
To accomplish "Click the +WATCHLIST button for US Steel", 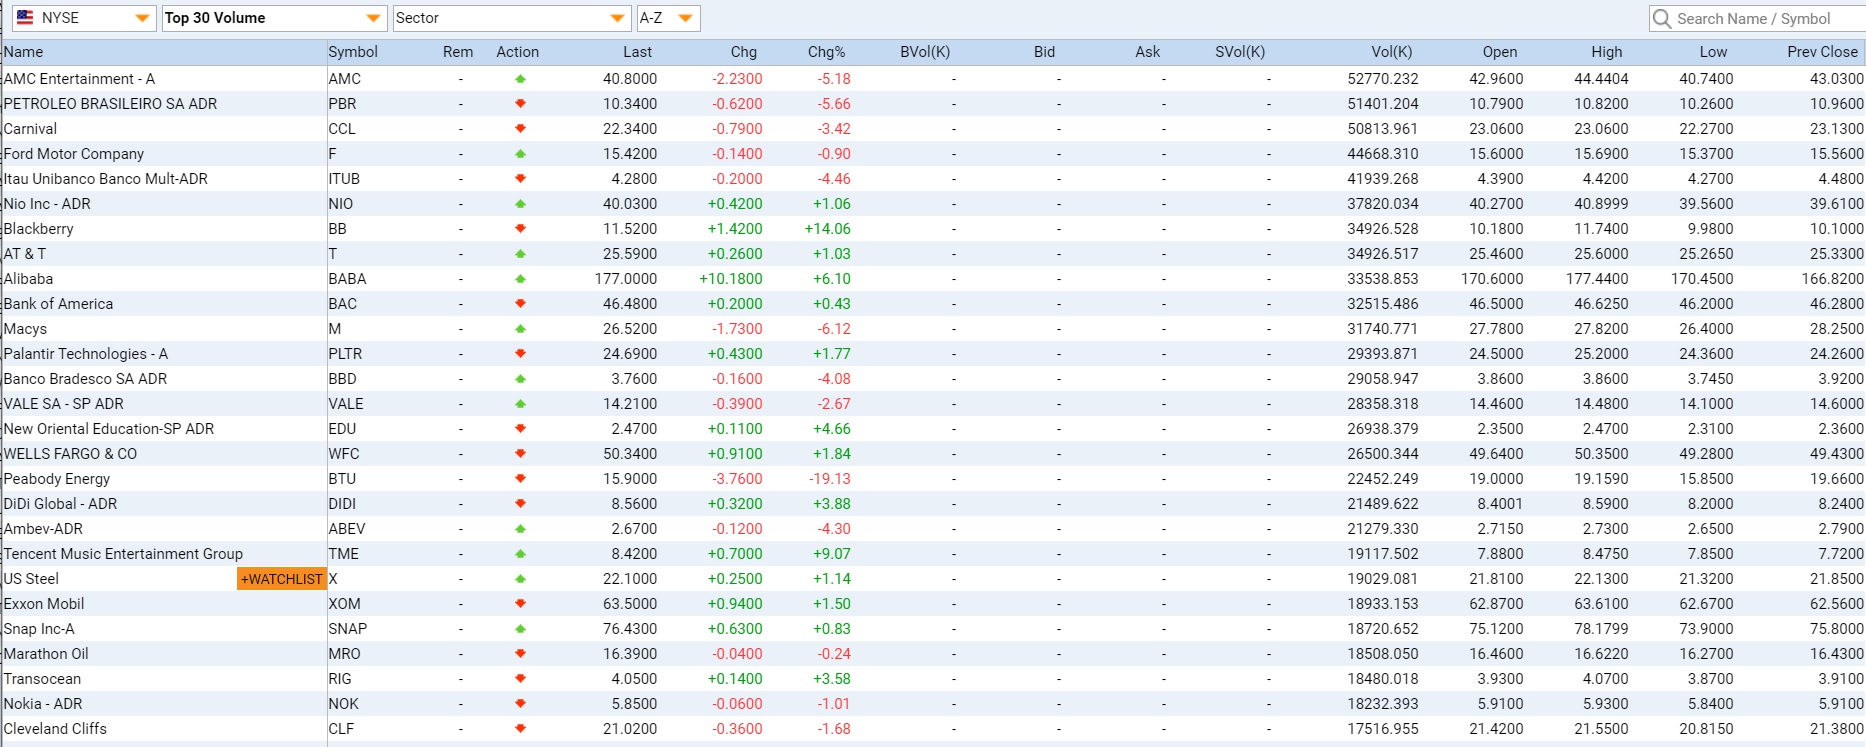I will (282, 579).
